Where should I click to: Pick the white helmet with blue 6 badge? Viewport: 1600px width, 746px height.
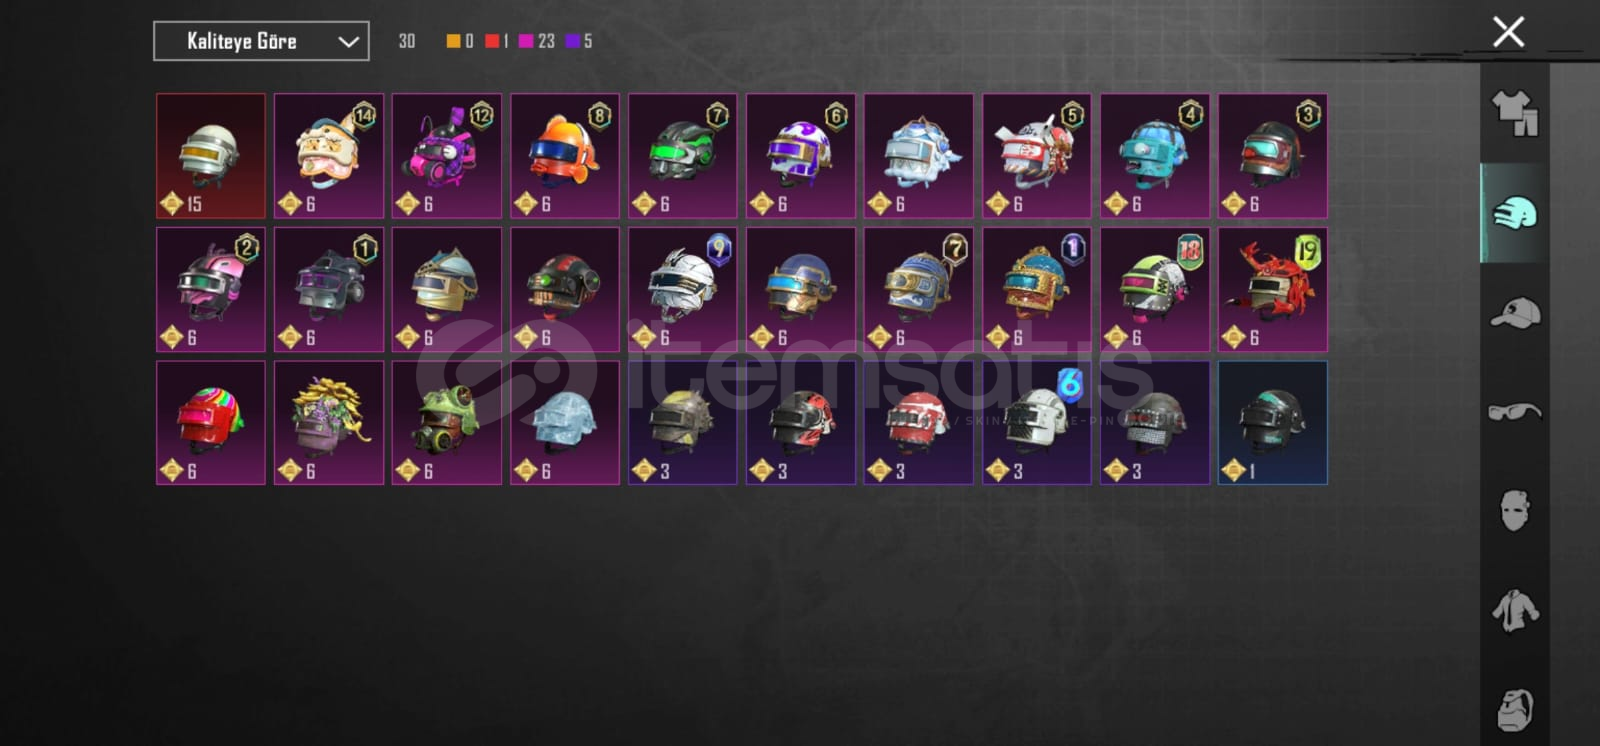(1037, 423)
